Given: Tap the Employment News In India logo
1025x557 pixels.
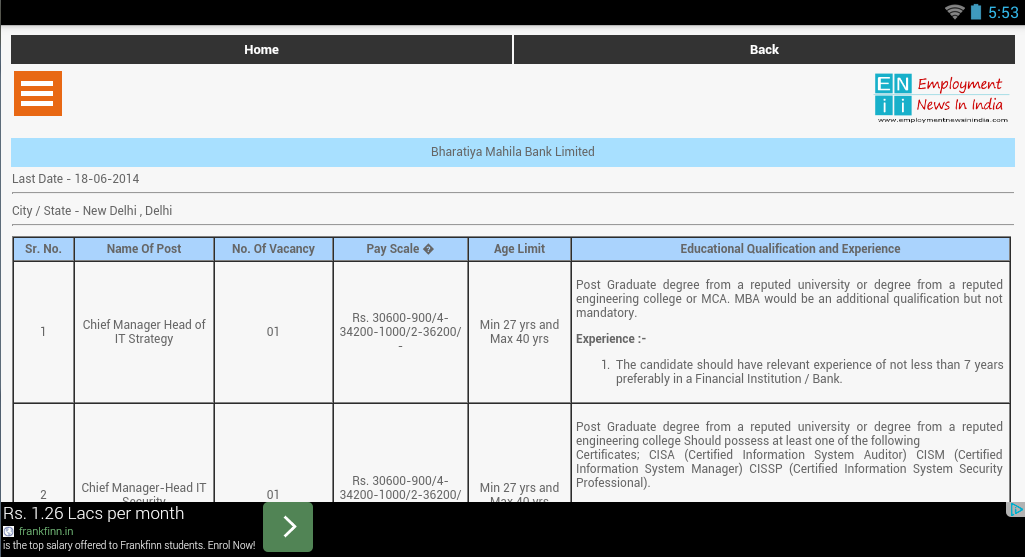Looking at the screenshot, I should point(941,98).
